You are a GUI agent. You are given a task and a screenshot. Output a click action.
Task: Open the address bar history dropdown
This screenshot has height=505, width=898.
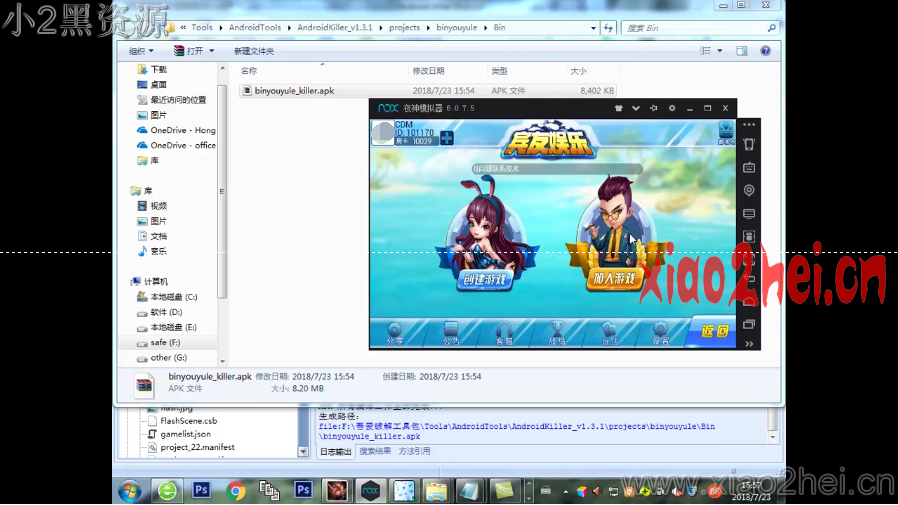click(593, 28)
